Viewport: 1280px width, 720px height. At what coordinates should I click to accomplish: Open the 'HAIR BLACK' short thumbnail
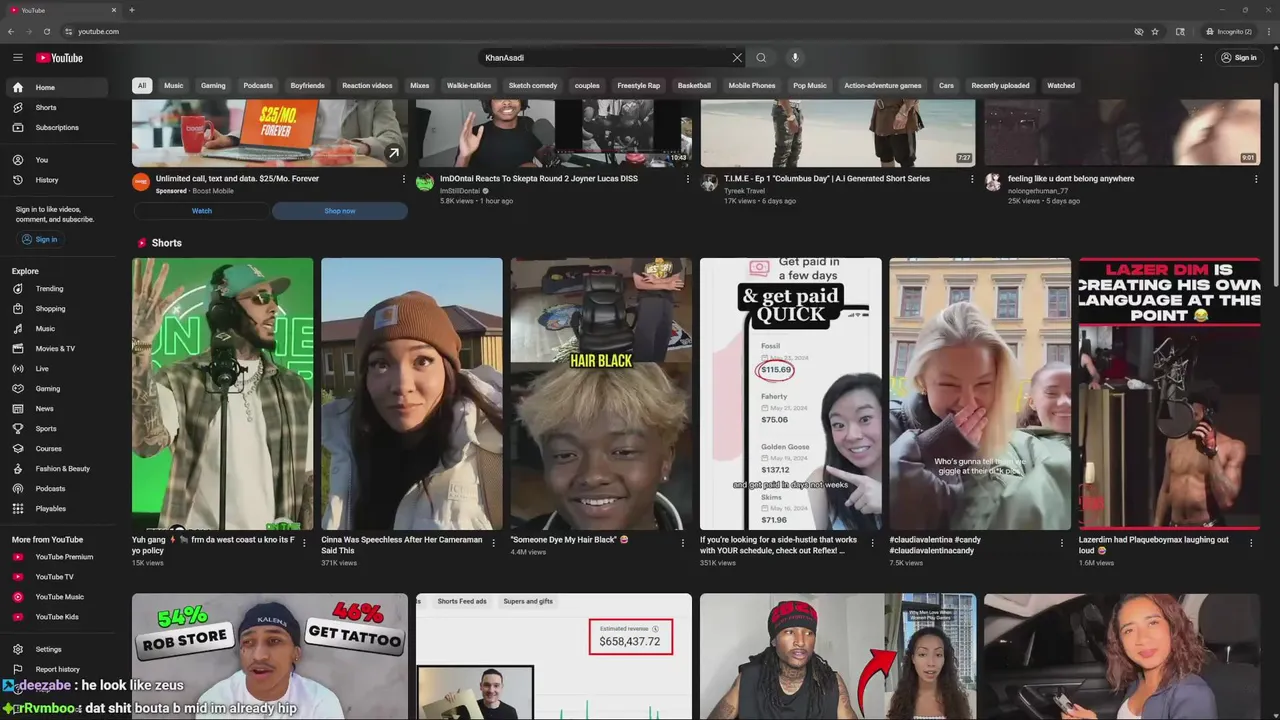(x=601, y=394)
